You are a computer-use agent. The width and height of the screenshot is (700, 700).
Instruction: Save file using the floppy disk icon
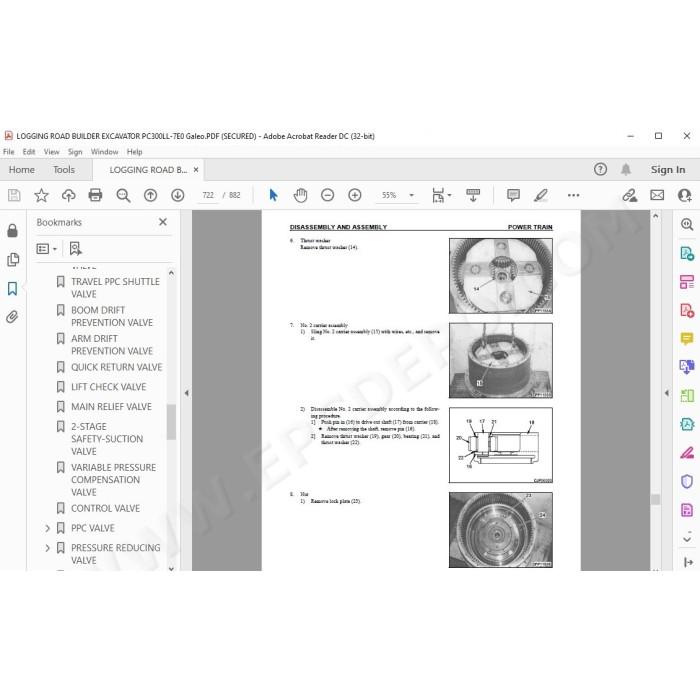[14, 195]
